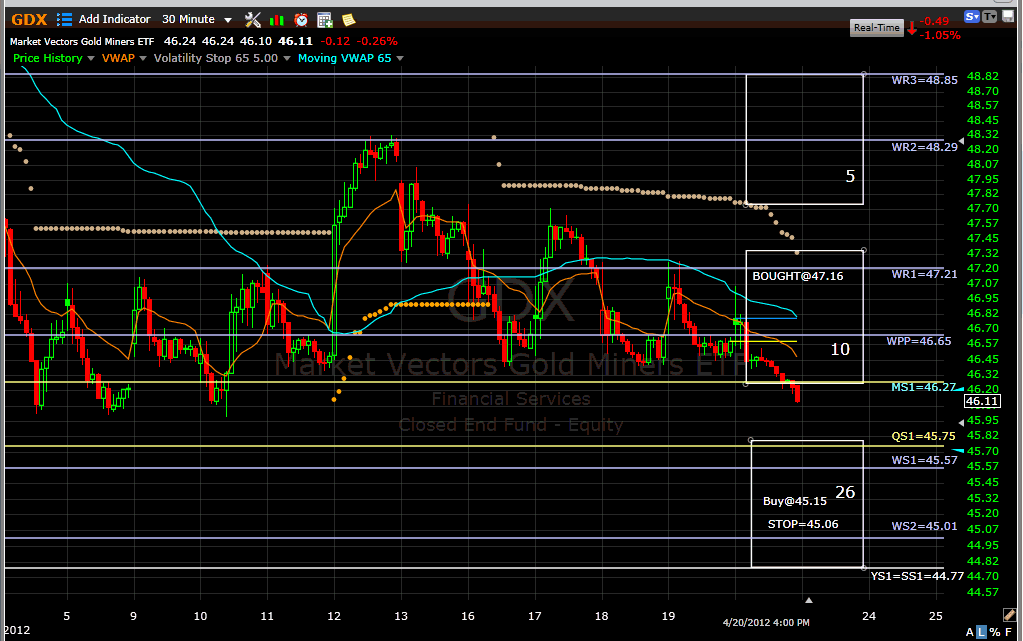Open the watchlist icon beside GDX
Screen dimensions: 1023x641
[64, 20]
